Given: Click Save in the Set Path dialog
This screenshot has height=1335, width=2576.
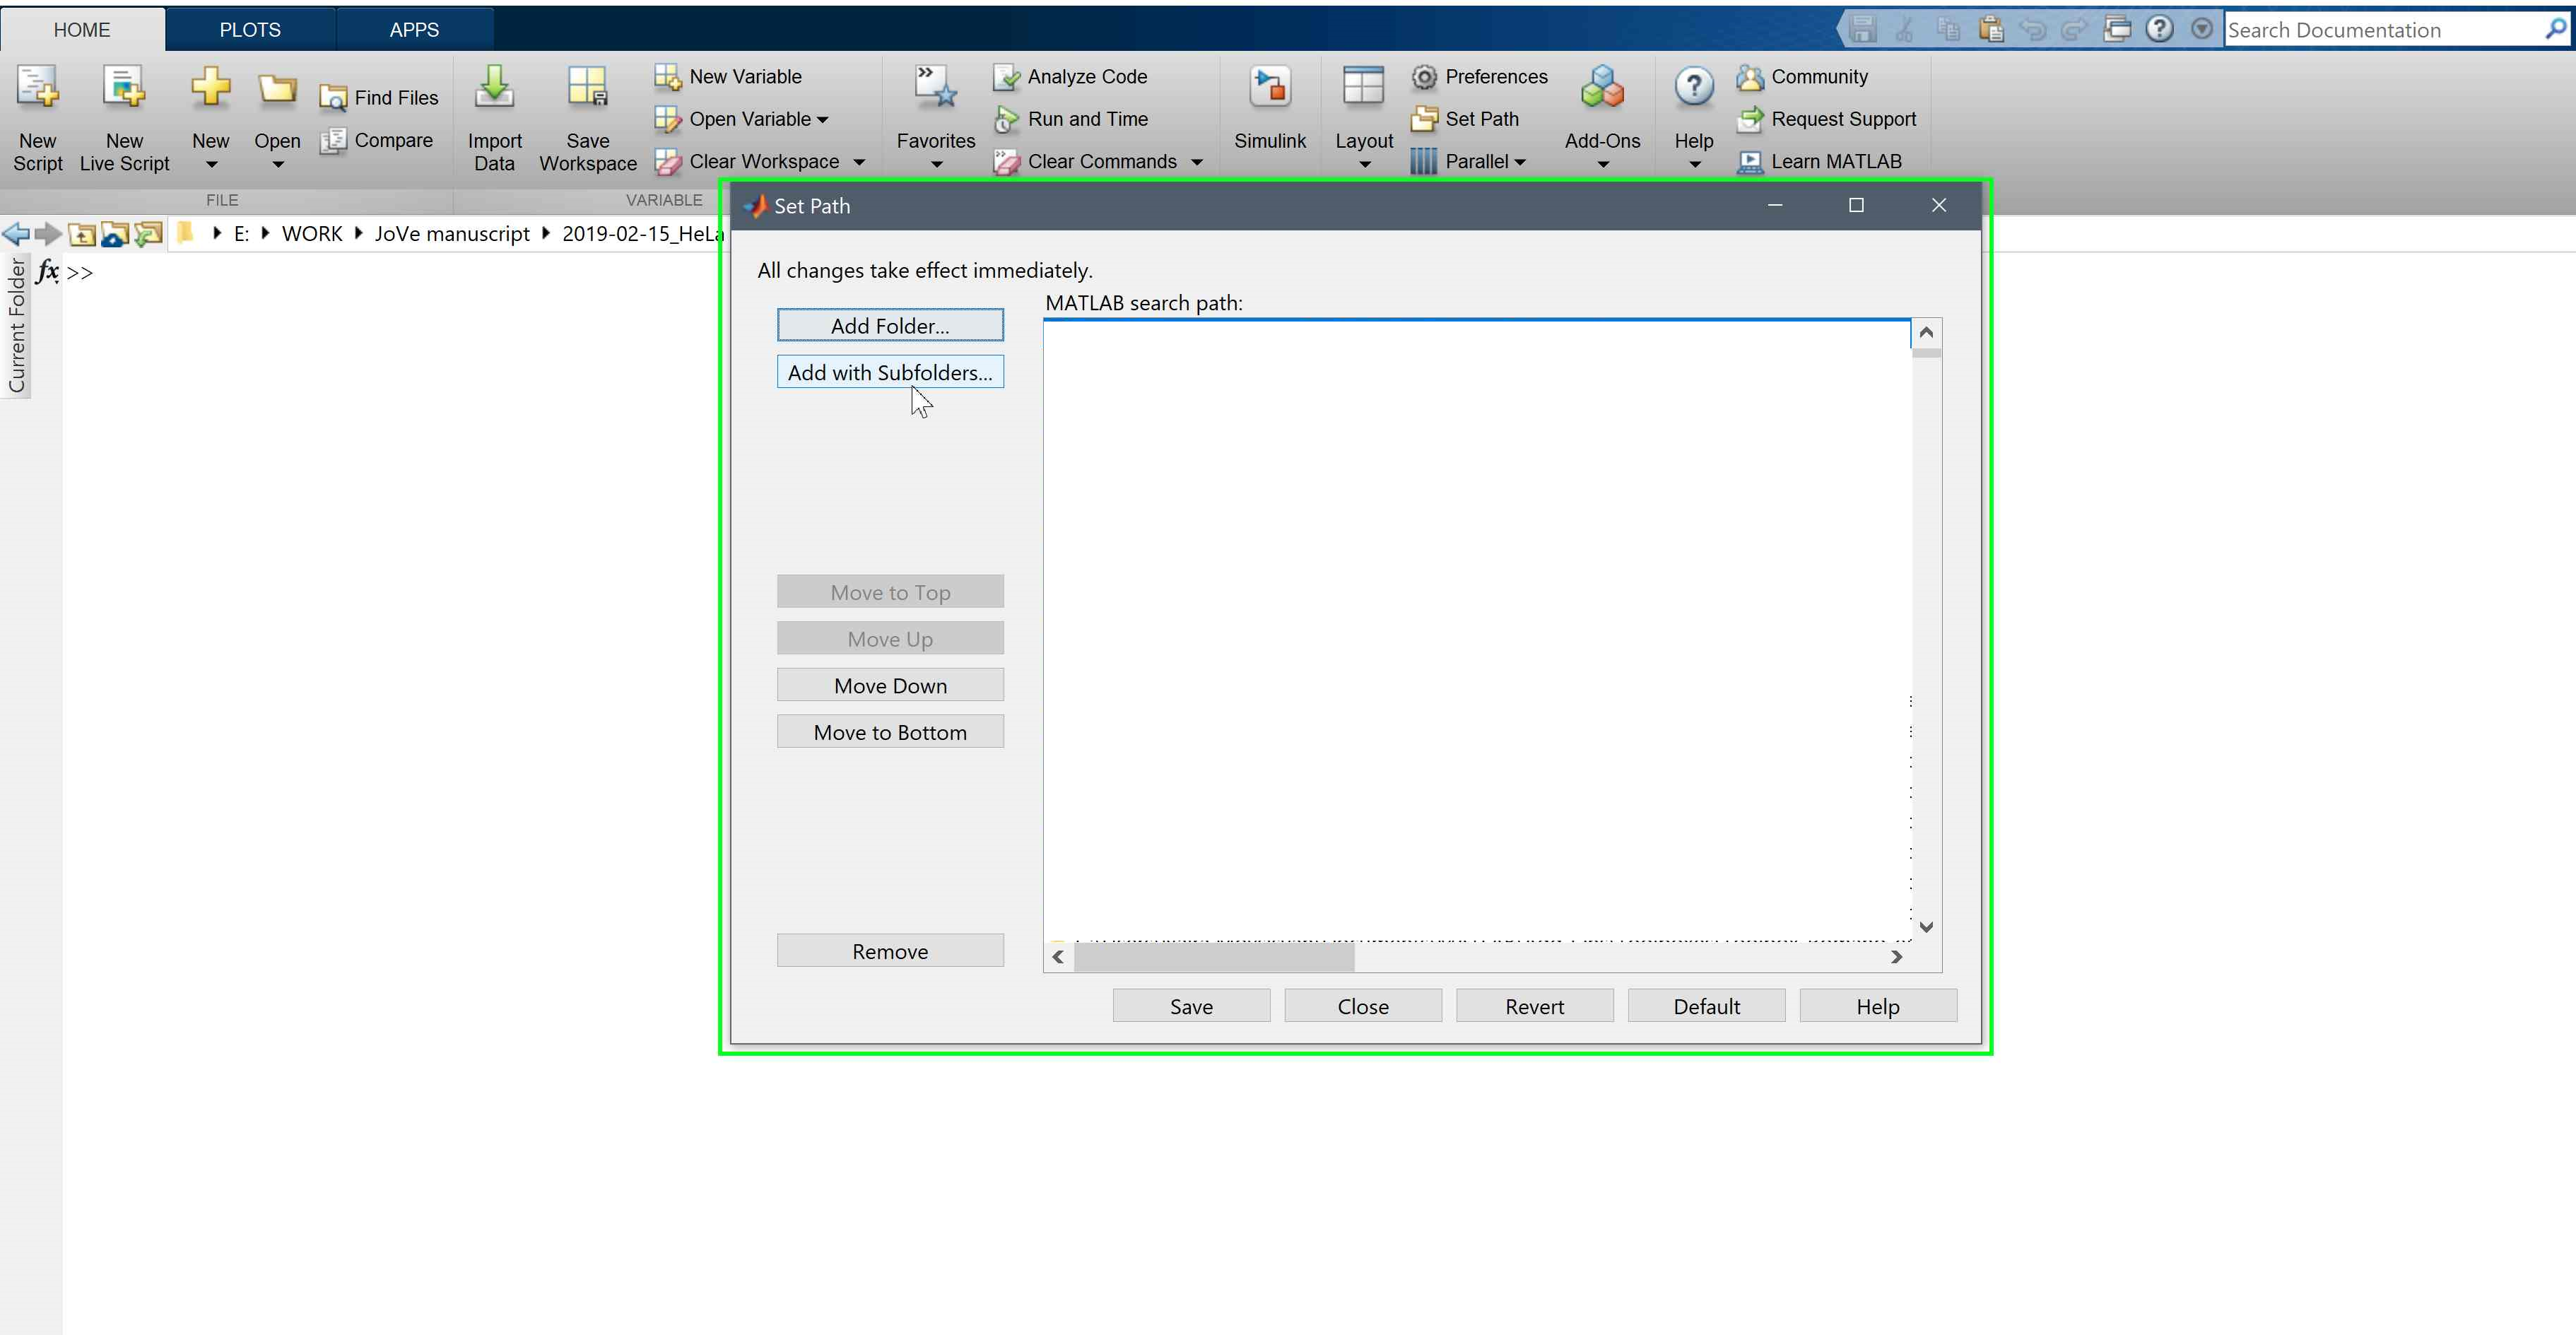Looking at the screenshot, I should coord(1191,1006).
